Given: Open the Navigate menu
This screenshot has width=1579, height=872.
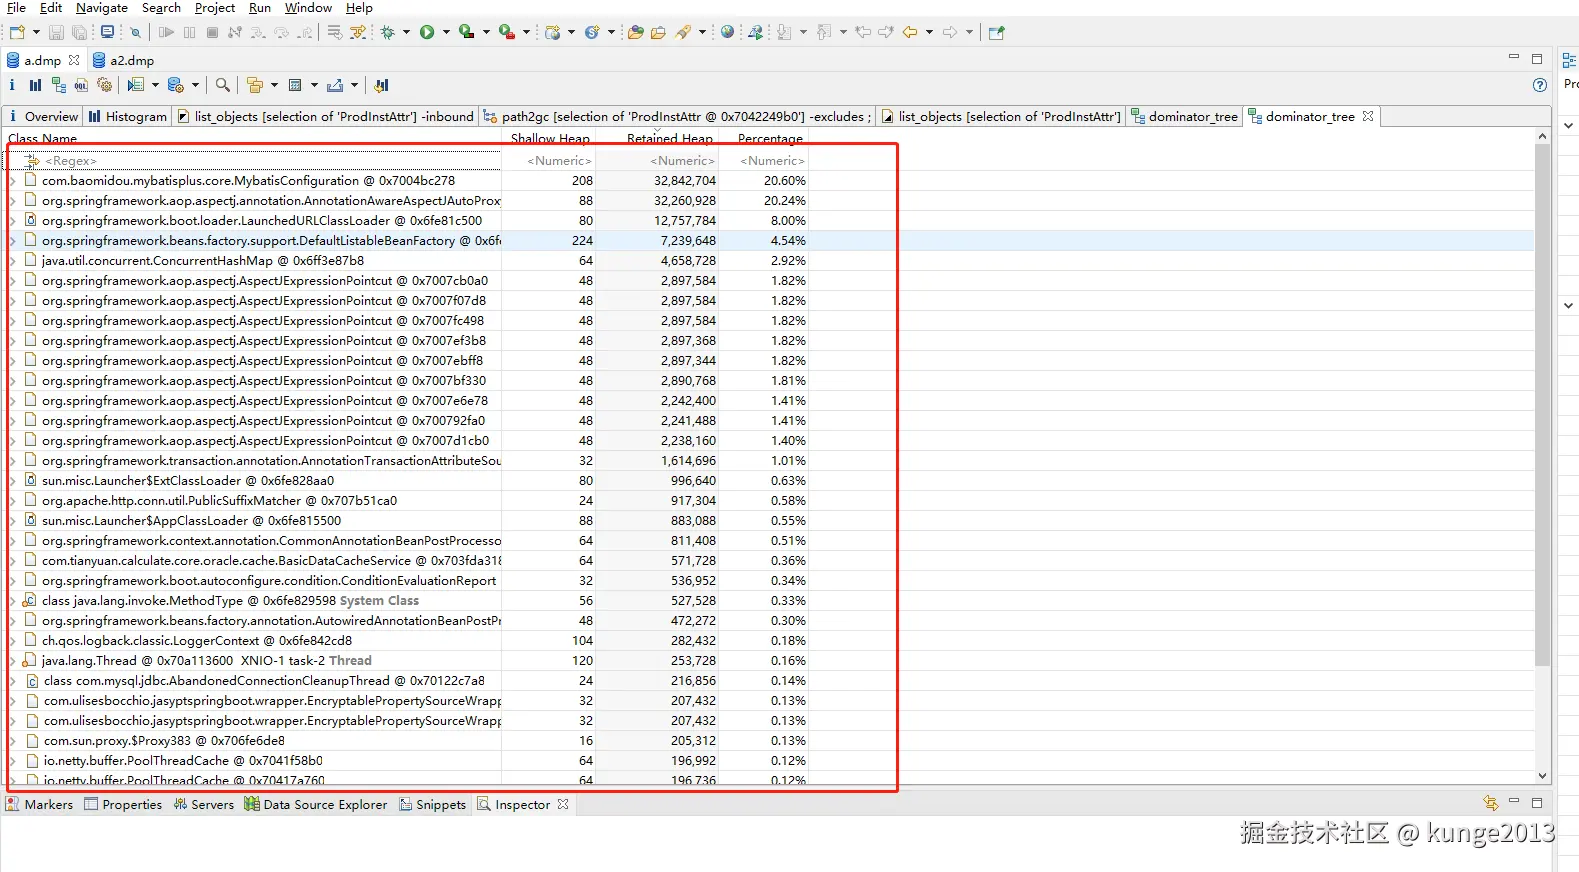Looking at the screenshot, I should (102, 8).
